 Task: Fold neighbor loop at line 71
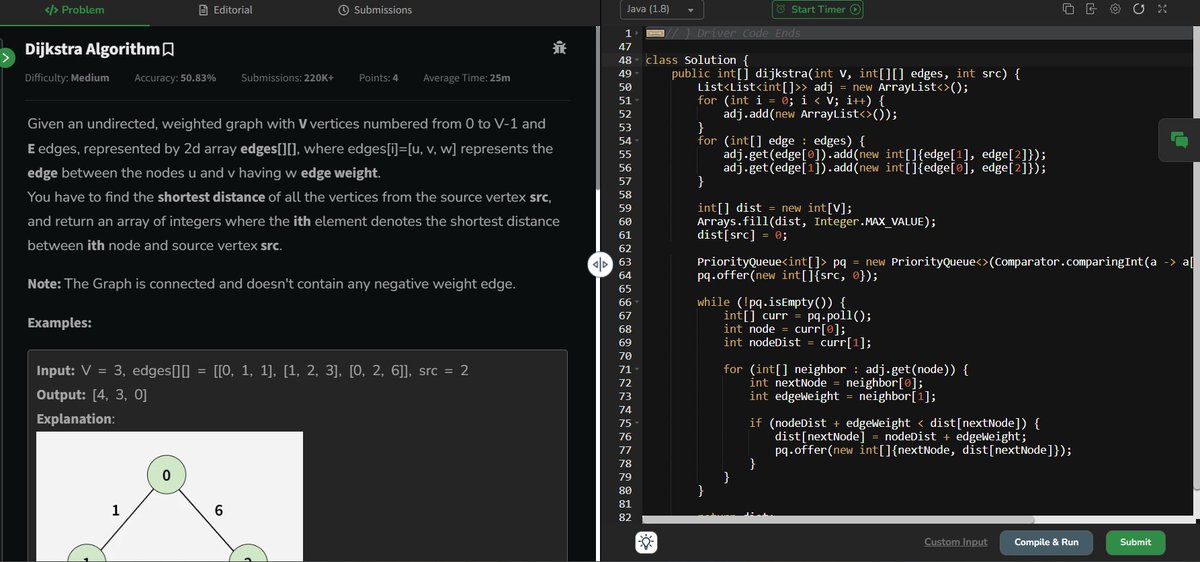[x=638, y=369]
